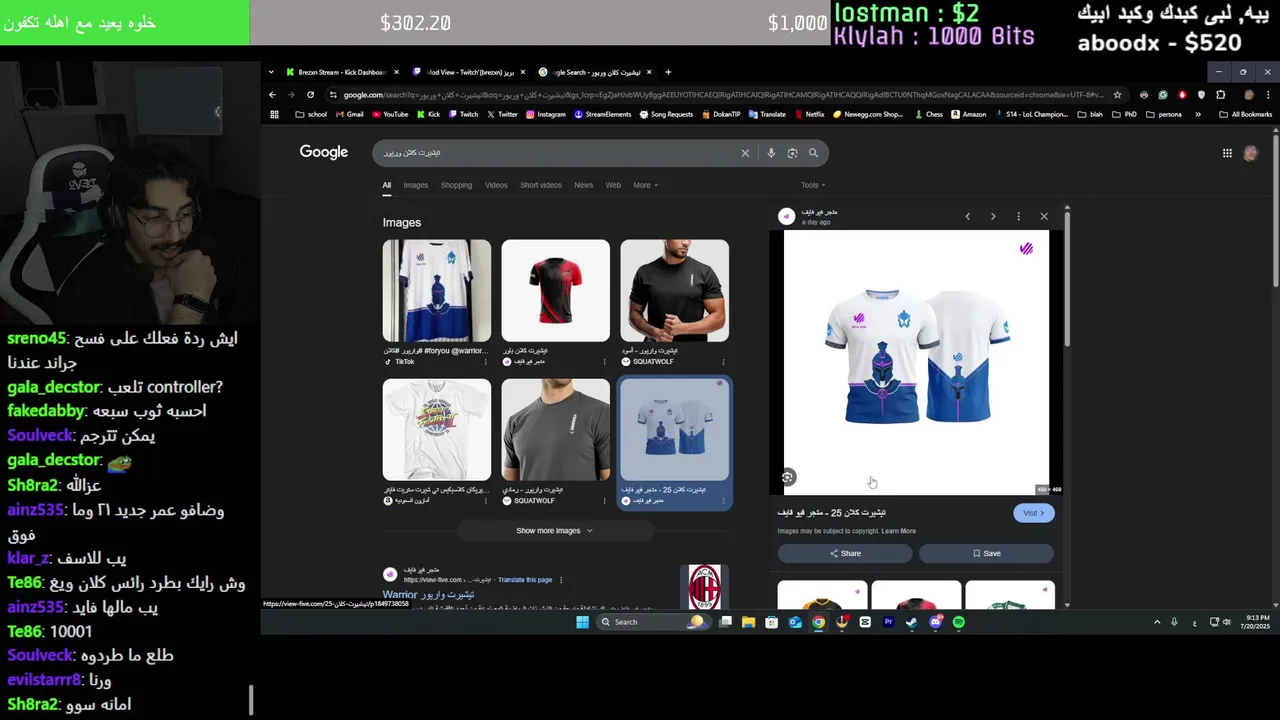Open the Chess bookmark
The height and width of the screenshot is (720, 1280).
tap(929, 114)
